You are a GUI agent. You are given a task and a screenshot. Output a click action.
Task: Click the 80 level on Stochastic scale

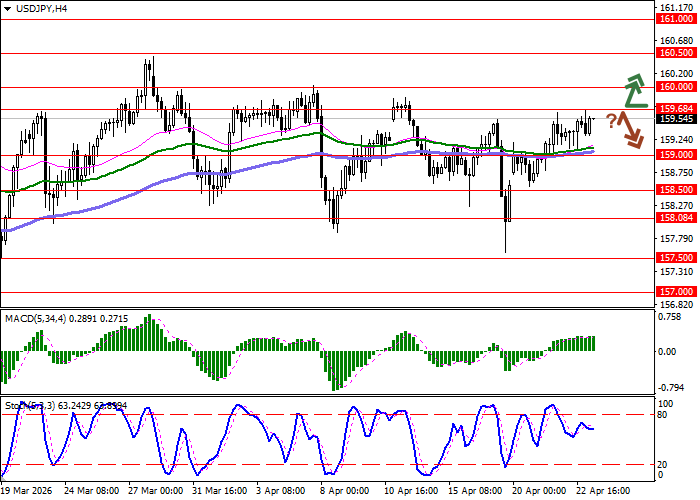point(662,415)
